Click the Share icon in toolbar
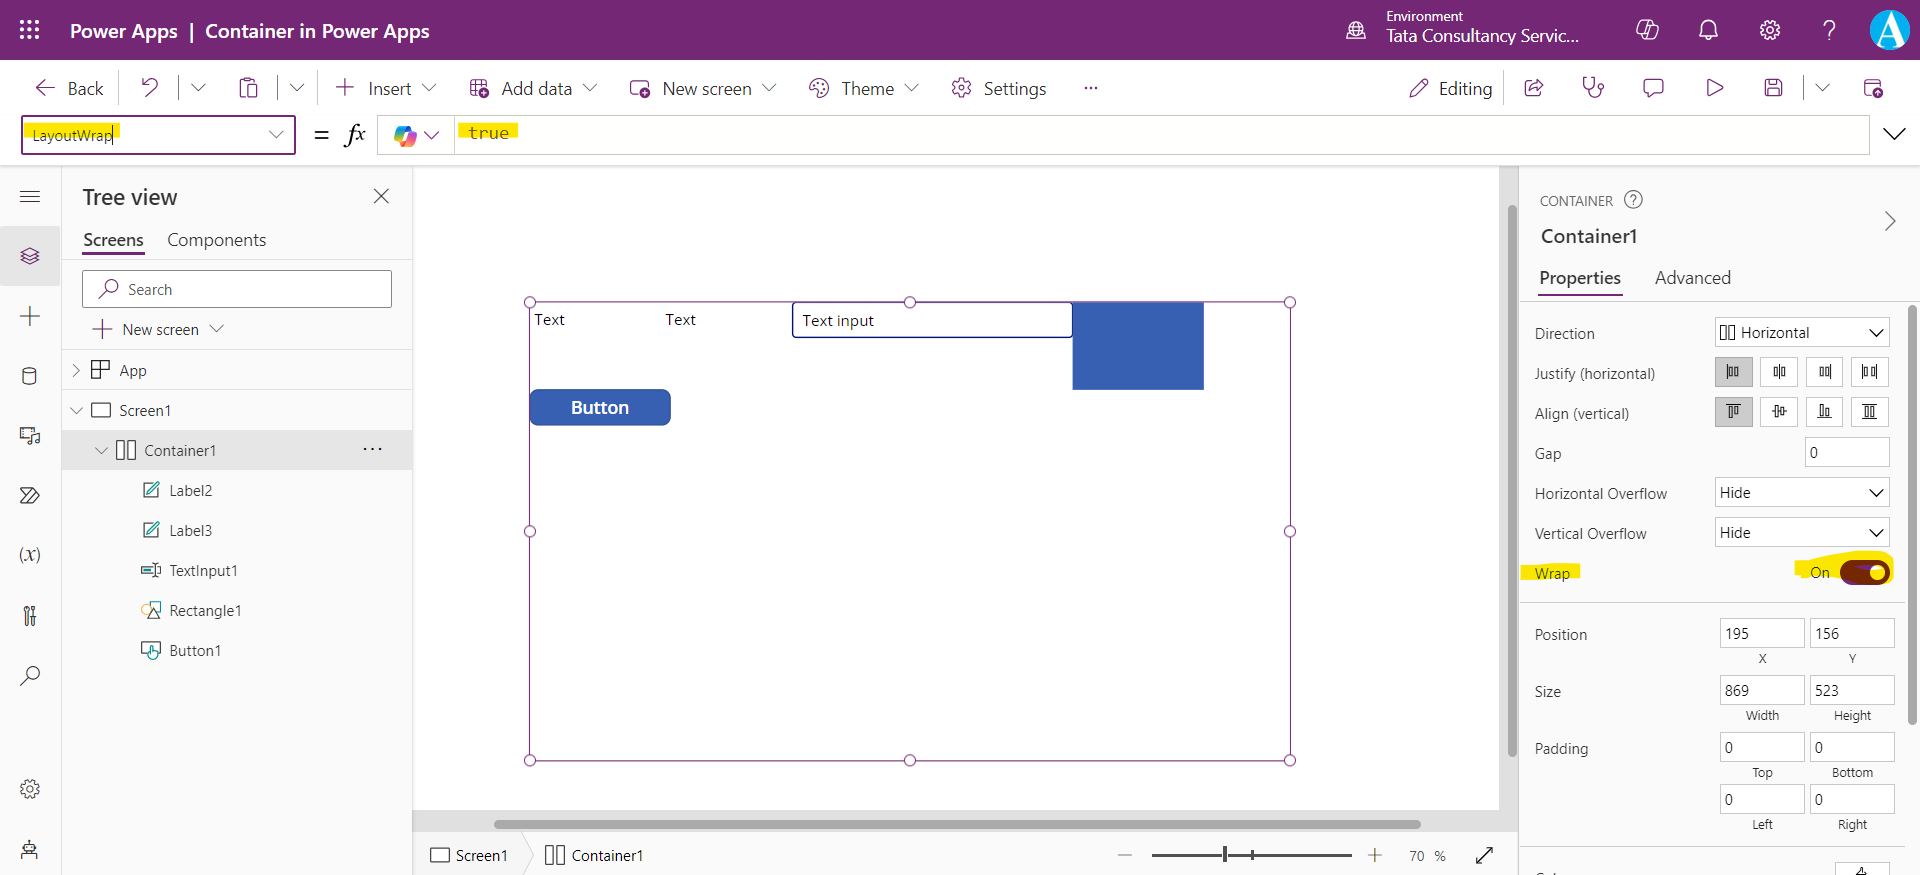 [1534, 88]
